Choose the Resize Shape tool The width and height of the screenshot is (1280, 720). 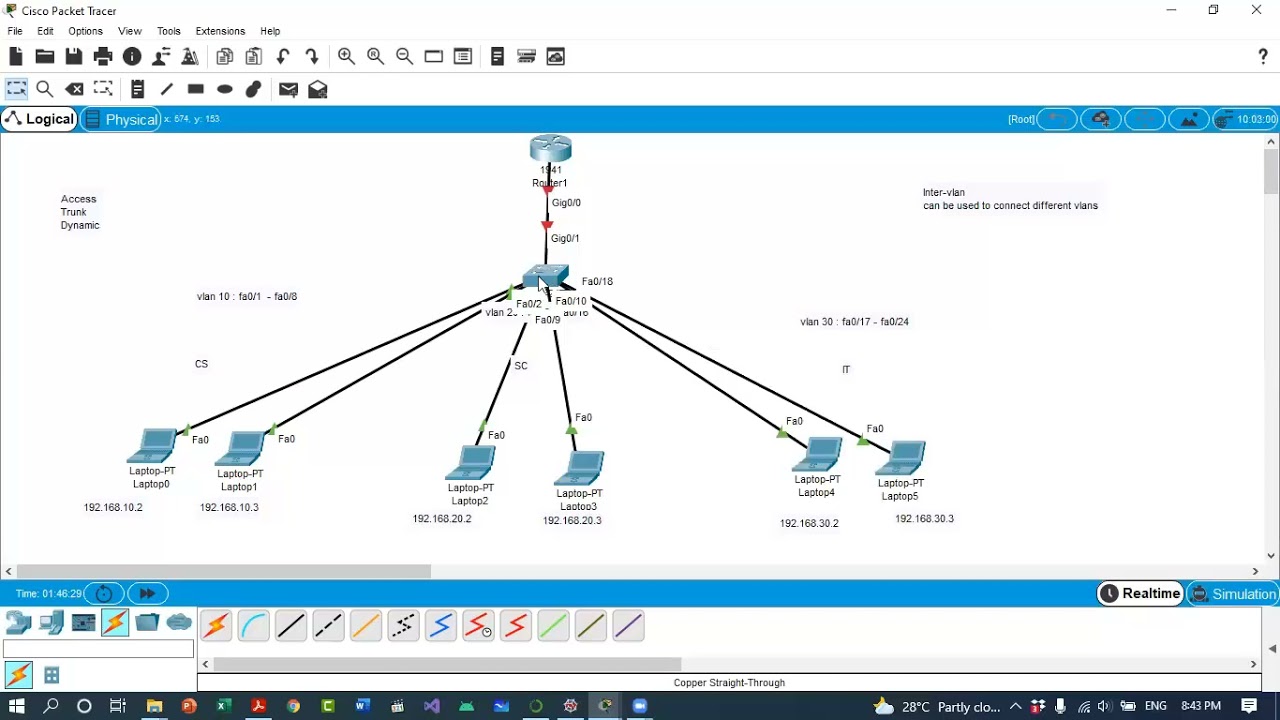tap(103, 89)
